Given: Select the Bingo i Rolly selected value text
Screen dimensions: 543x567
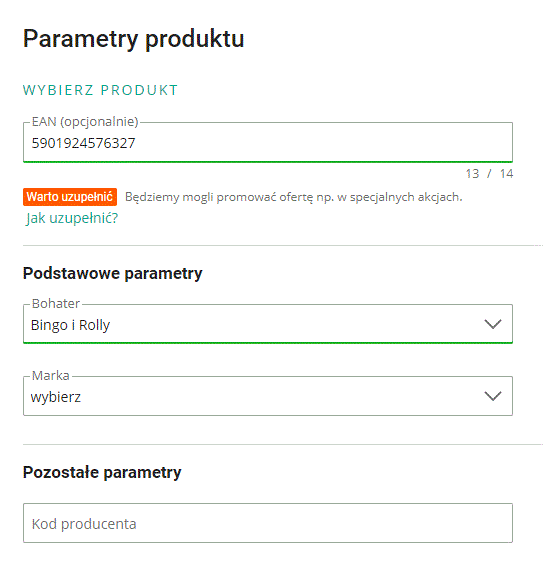Looking at the screenshot, I should (x=70, y=325).
